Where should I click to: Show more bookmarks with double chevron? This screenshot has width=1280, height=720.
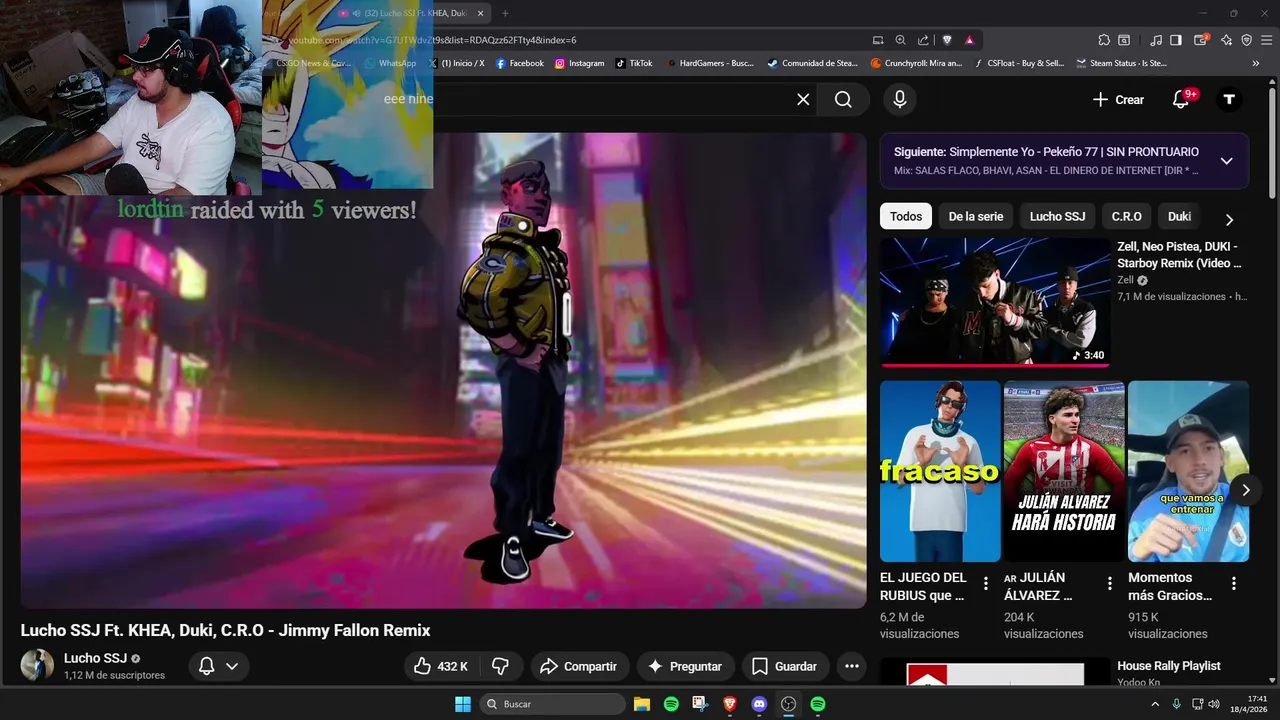[x=1256, y=63]
